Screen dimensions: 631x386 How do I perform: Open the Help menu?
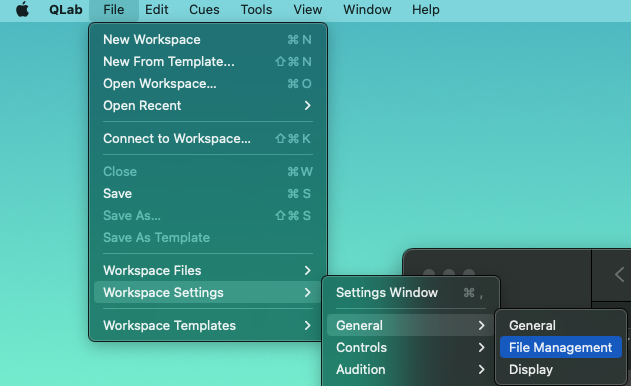pyautogui.click(x=425, y=9)
